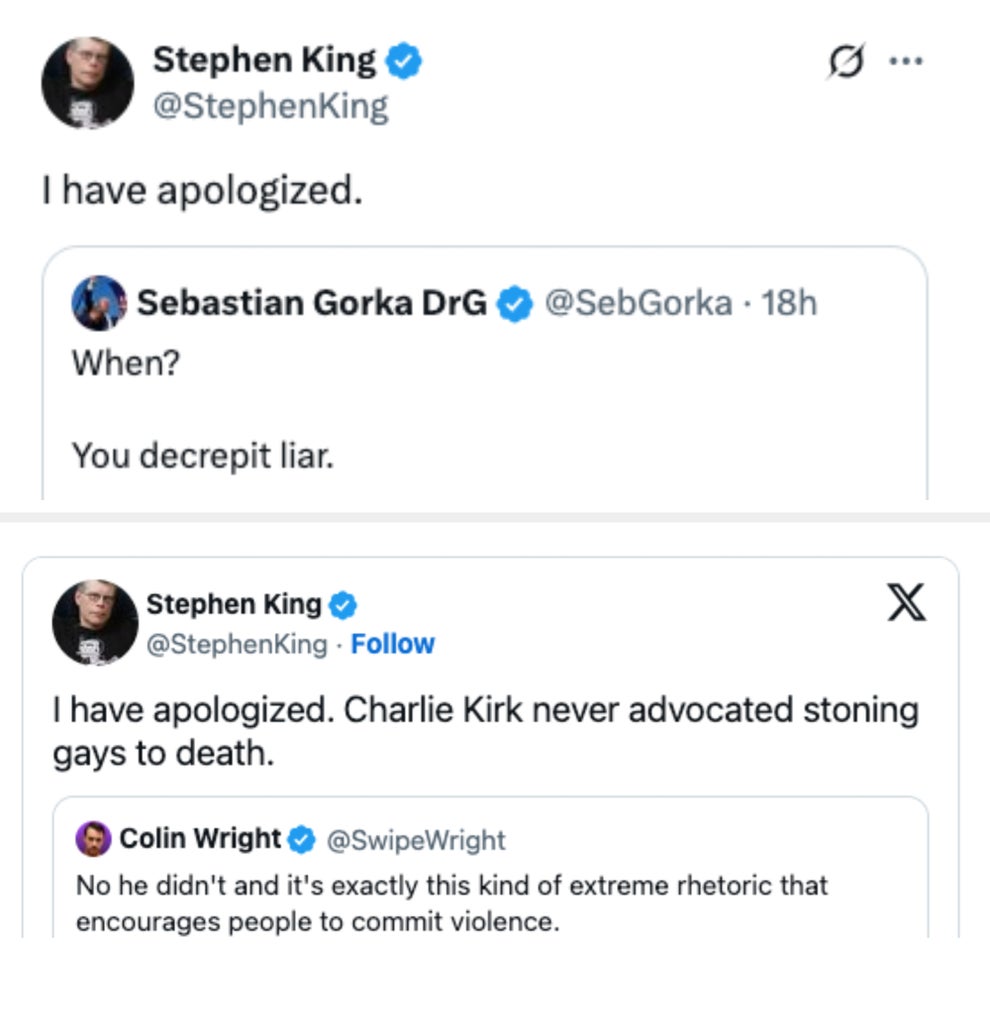Click Stephen King's verified badge in top tweet
990x1035 pixels.
tap(404, 60)
